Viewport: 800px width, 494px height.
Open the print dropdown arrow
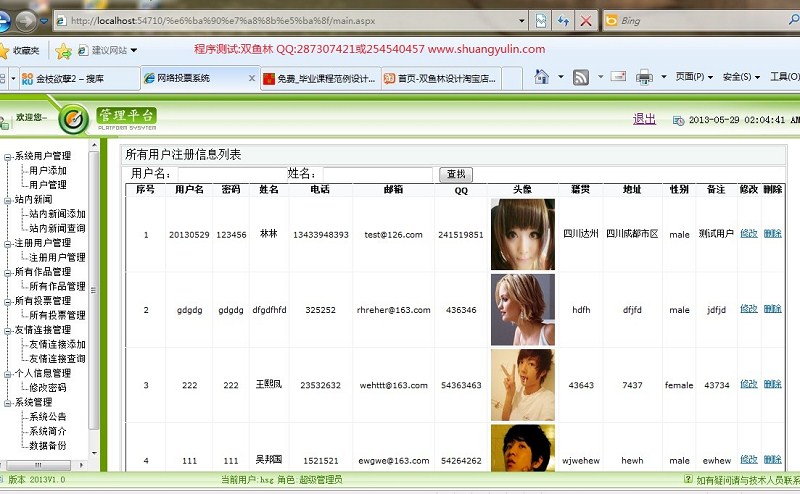(664, 77)
